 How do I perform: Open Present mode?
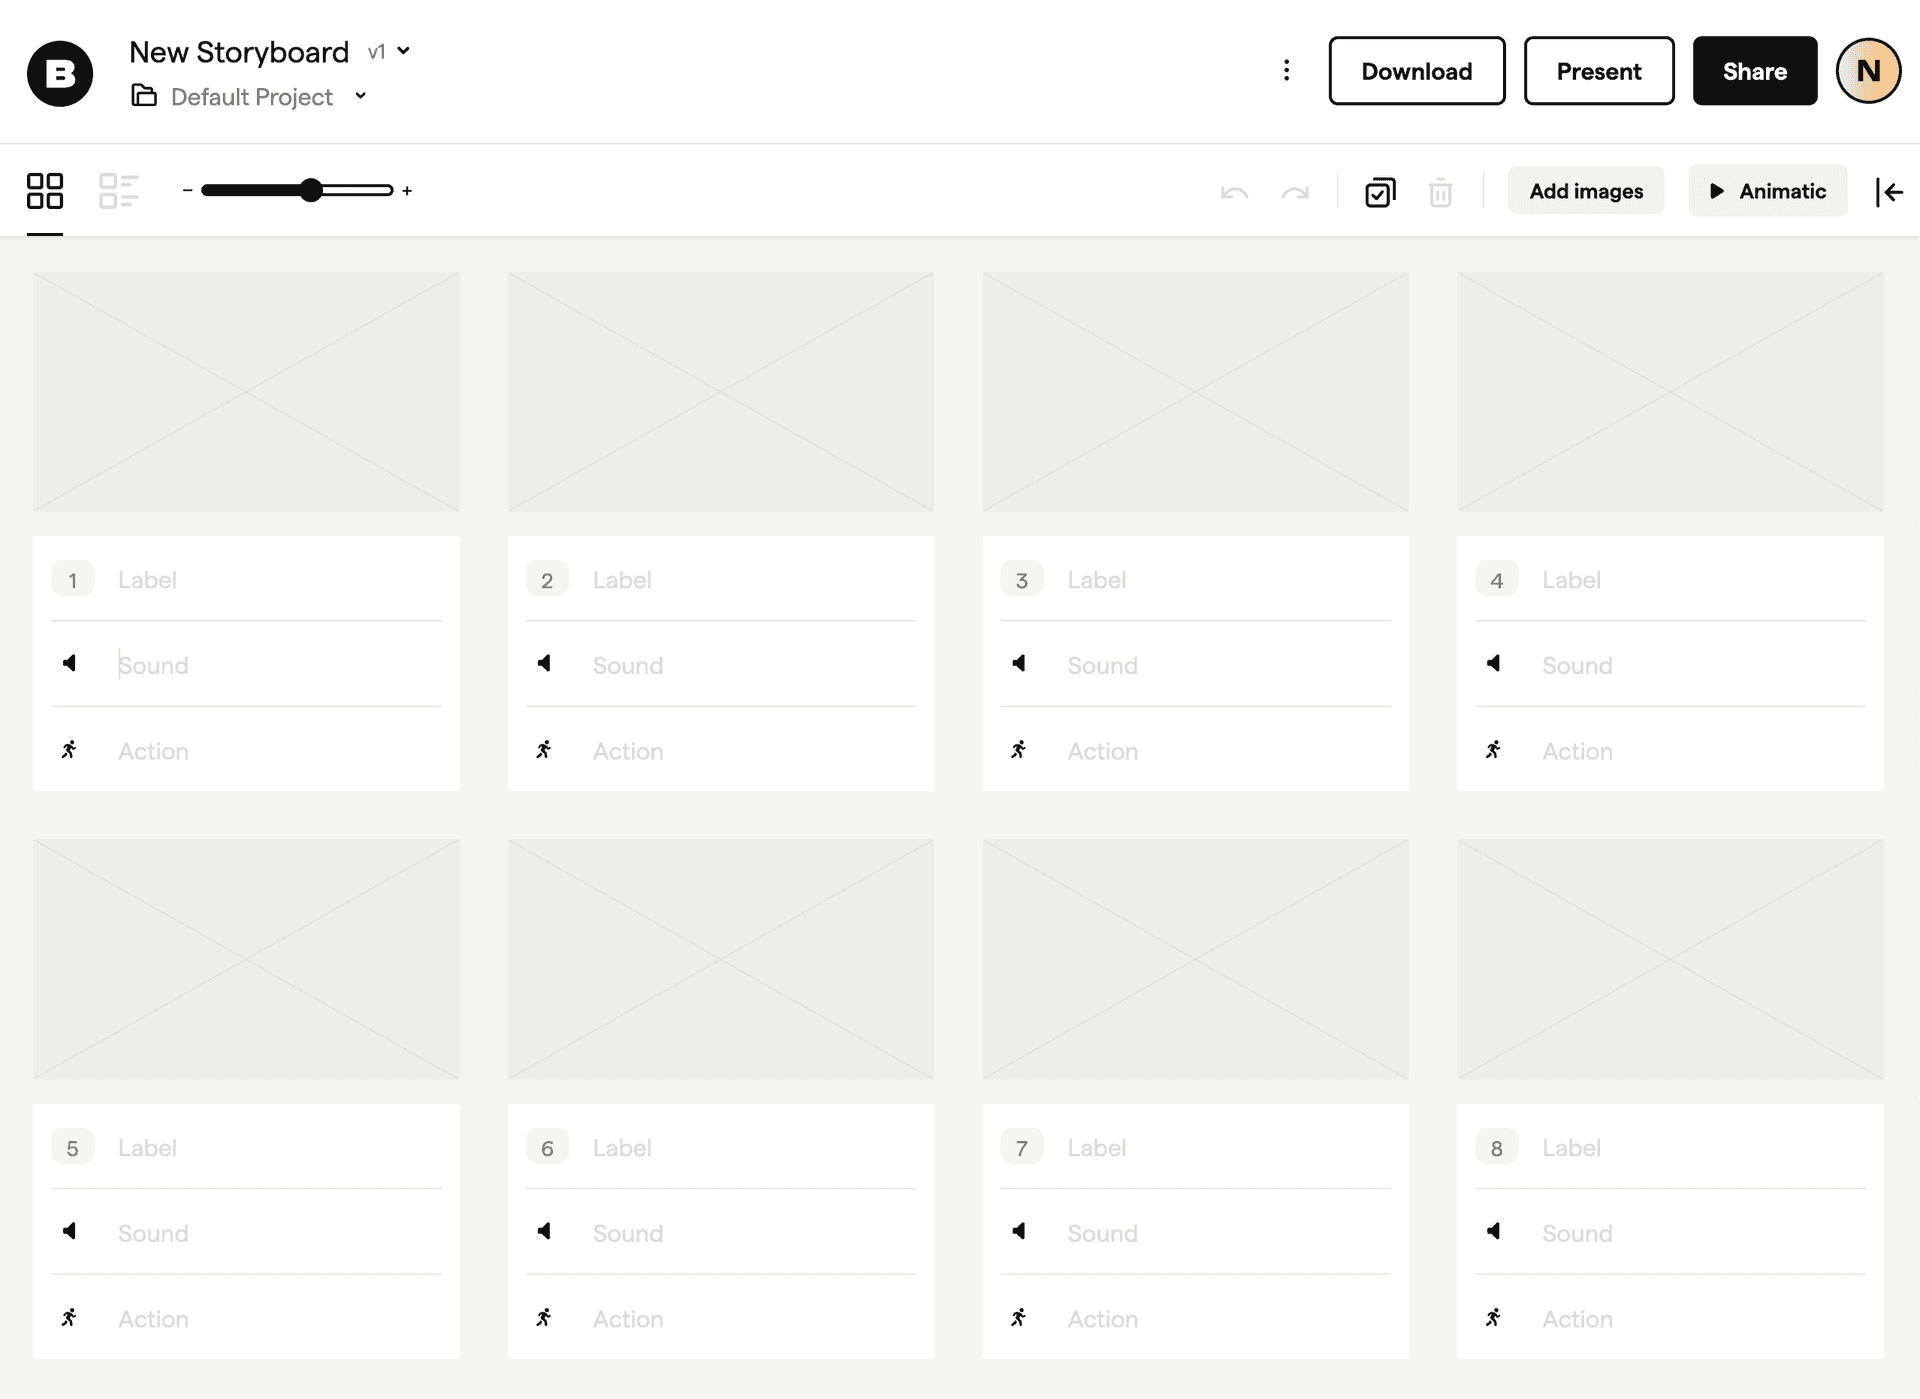point(1598,71)
